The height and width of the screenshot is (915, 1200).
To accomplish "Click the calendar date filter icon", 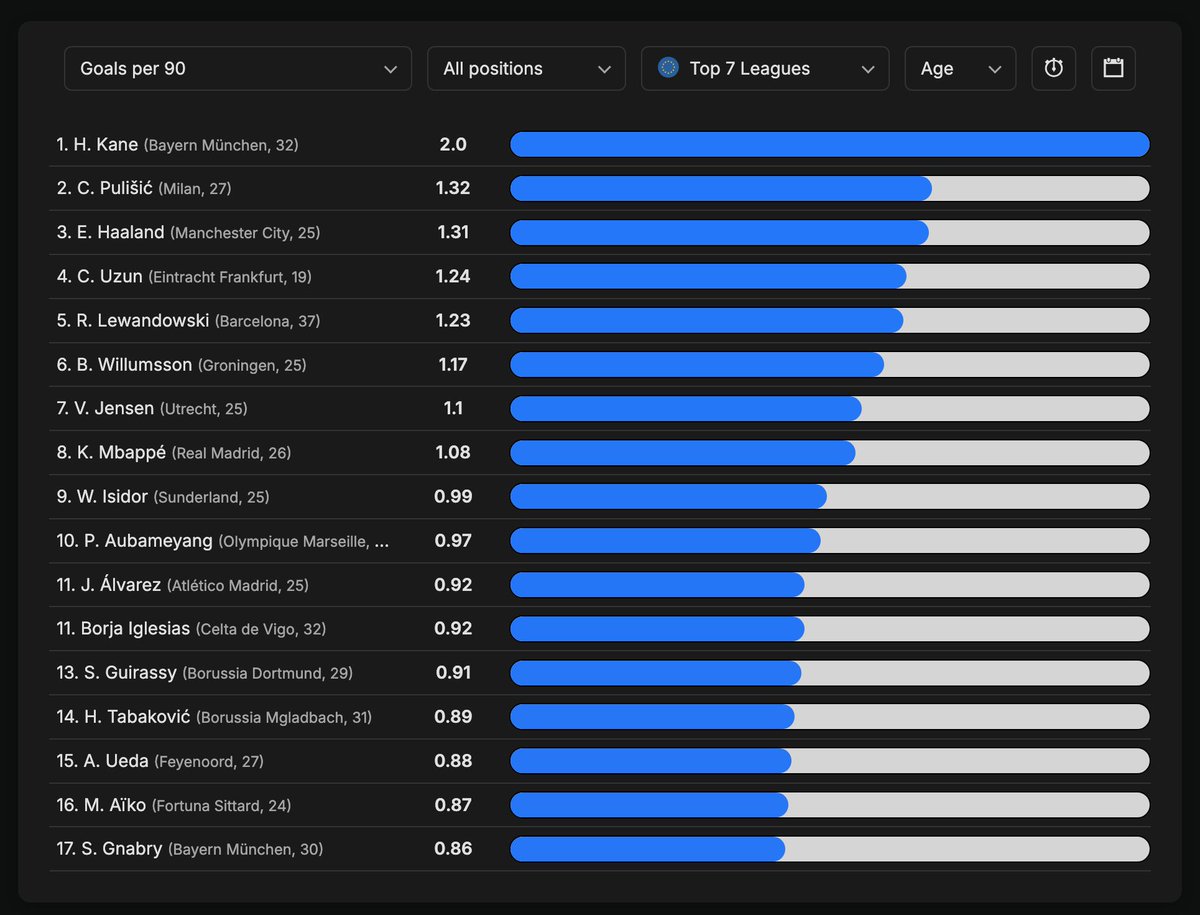I will pos(1113,69).
